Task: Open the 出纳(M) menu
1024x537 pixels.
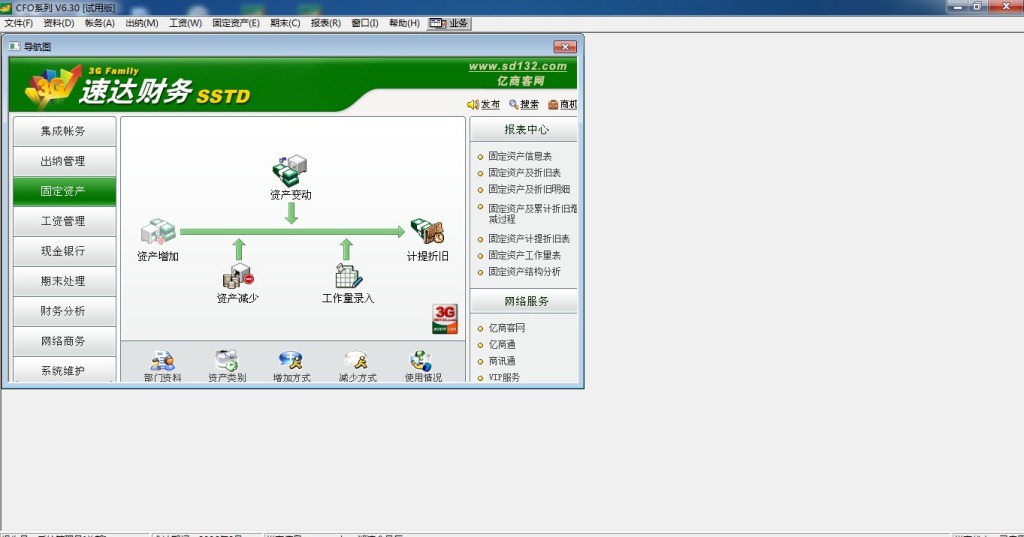Action: tap(142, 23)
